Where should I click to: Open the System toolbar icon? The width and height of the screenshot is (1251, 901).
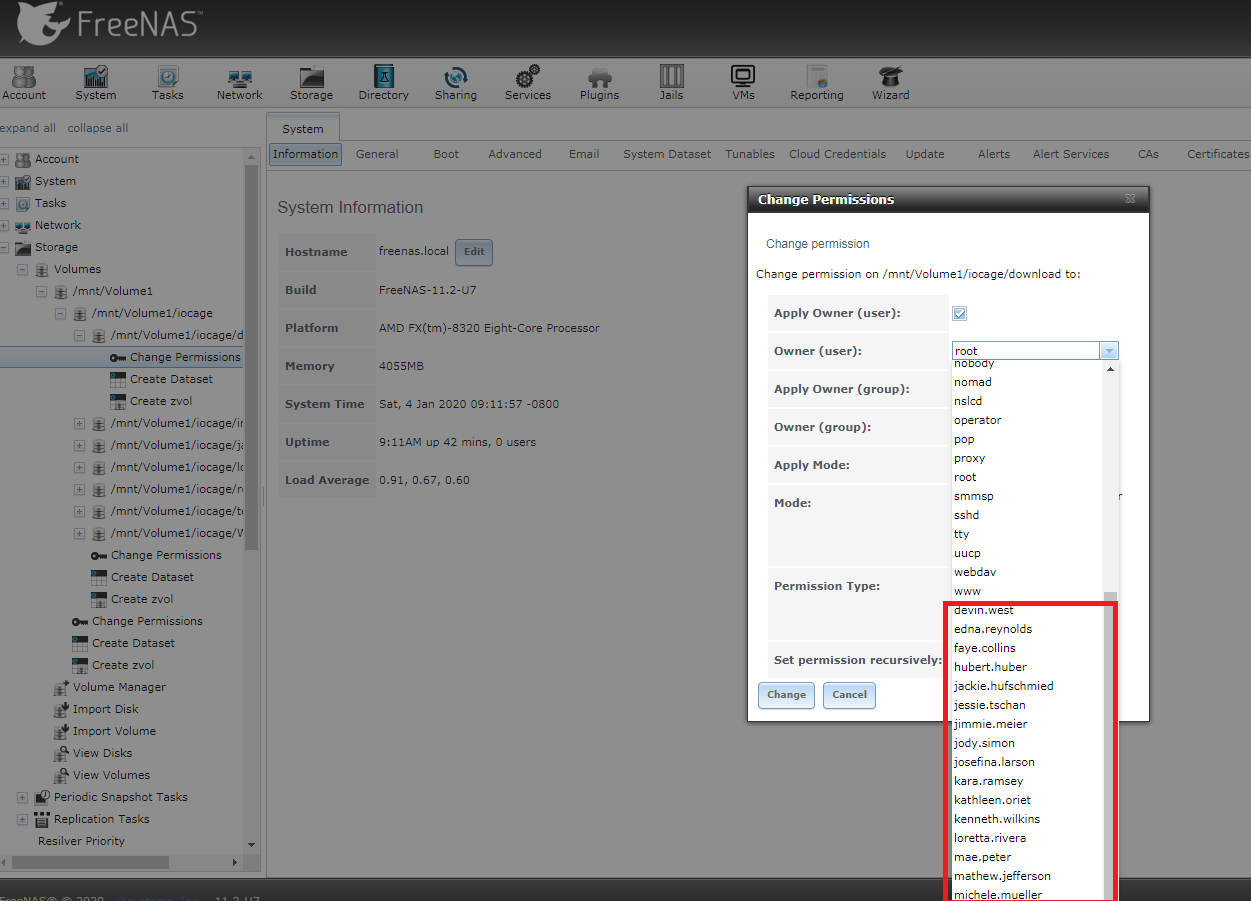(96, 83)
